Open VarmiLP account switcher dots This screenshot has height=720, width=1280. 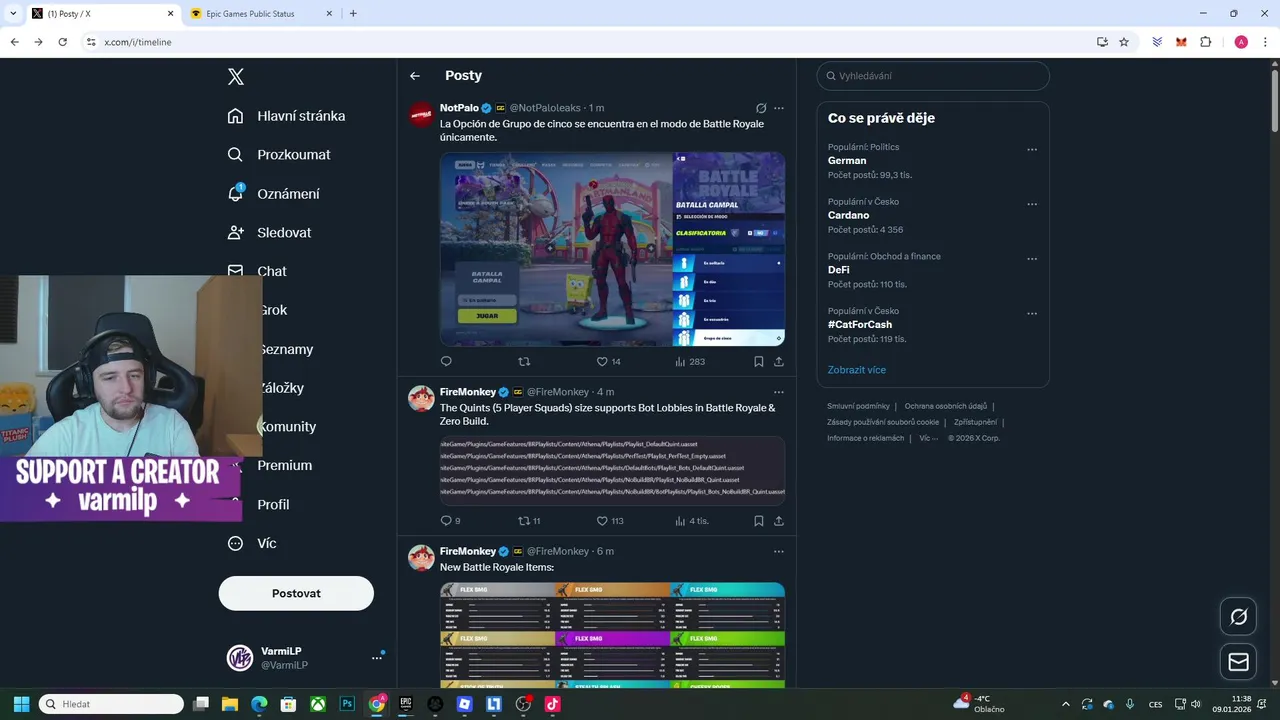[377, 658]
